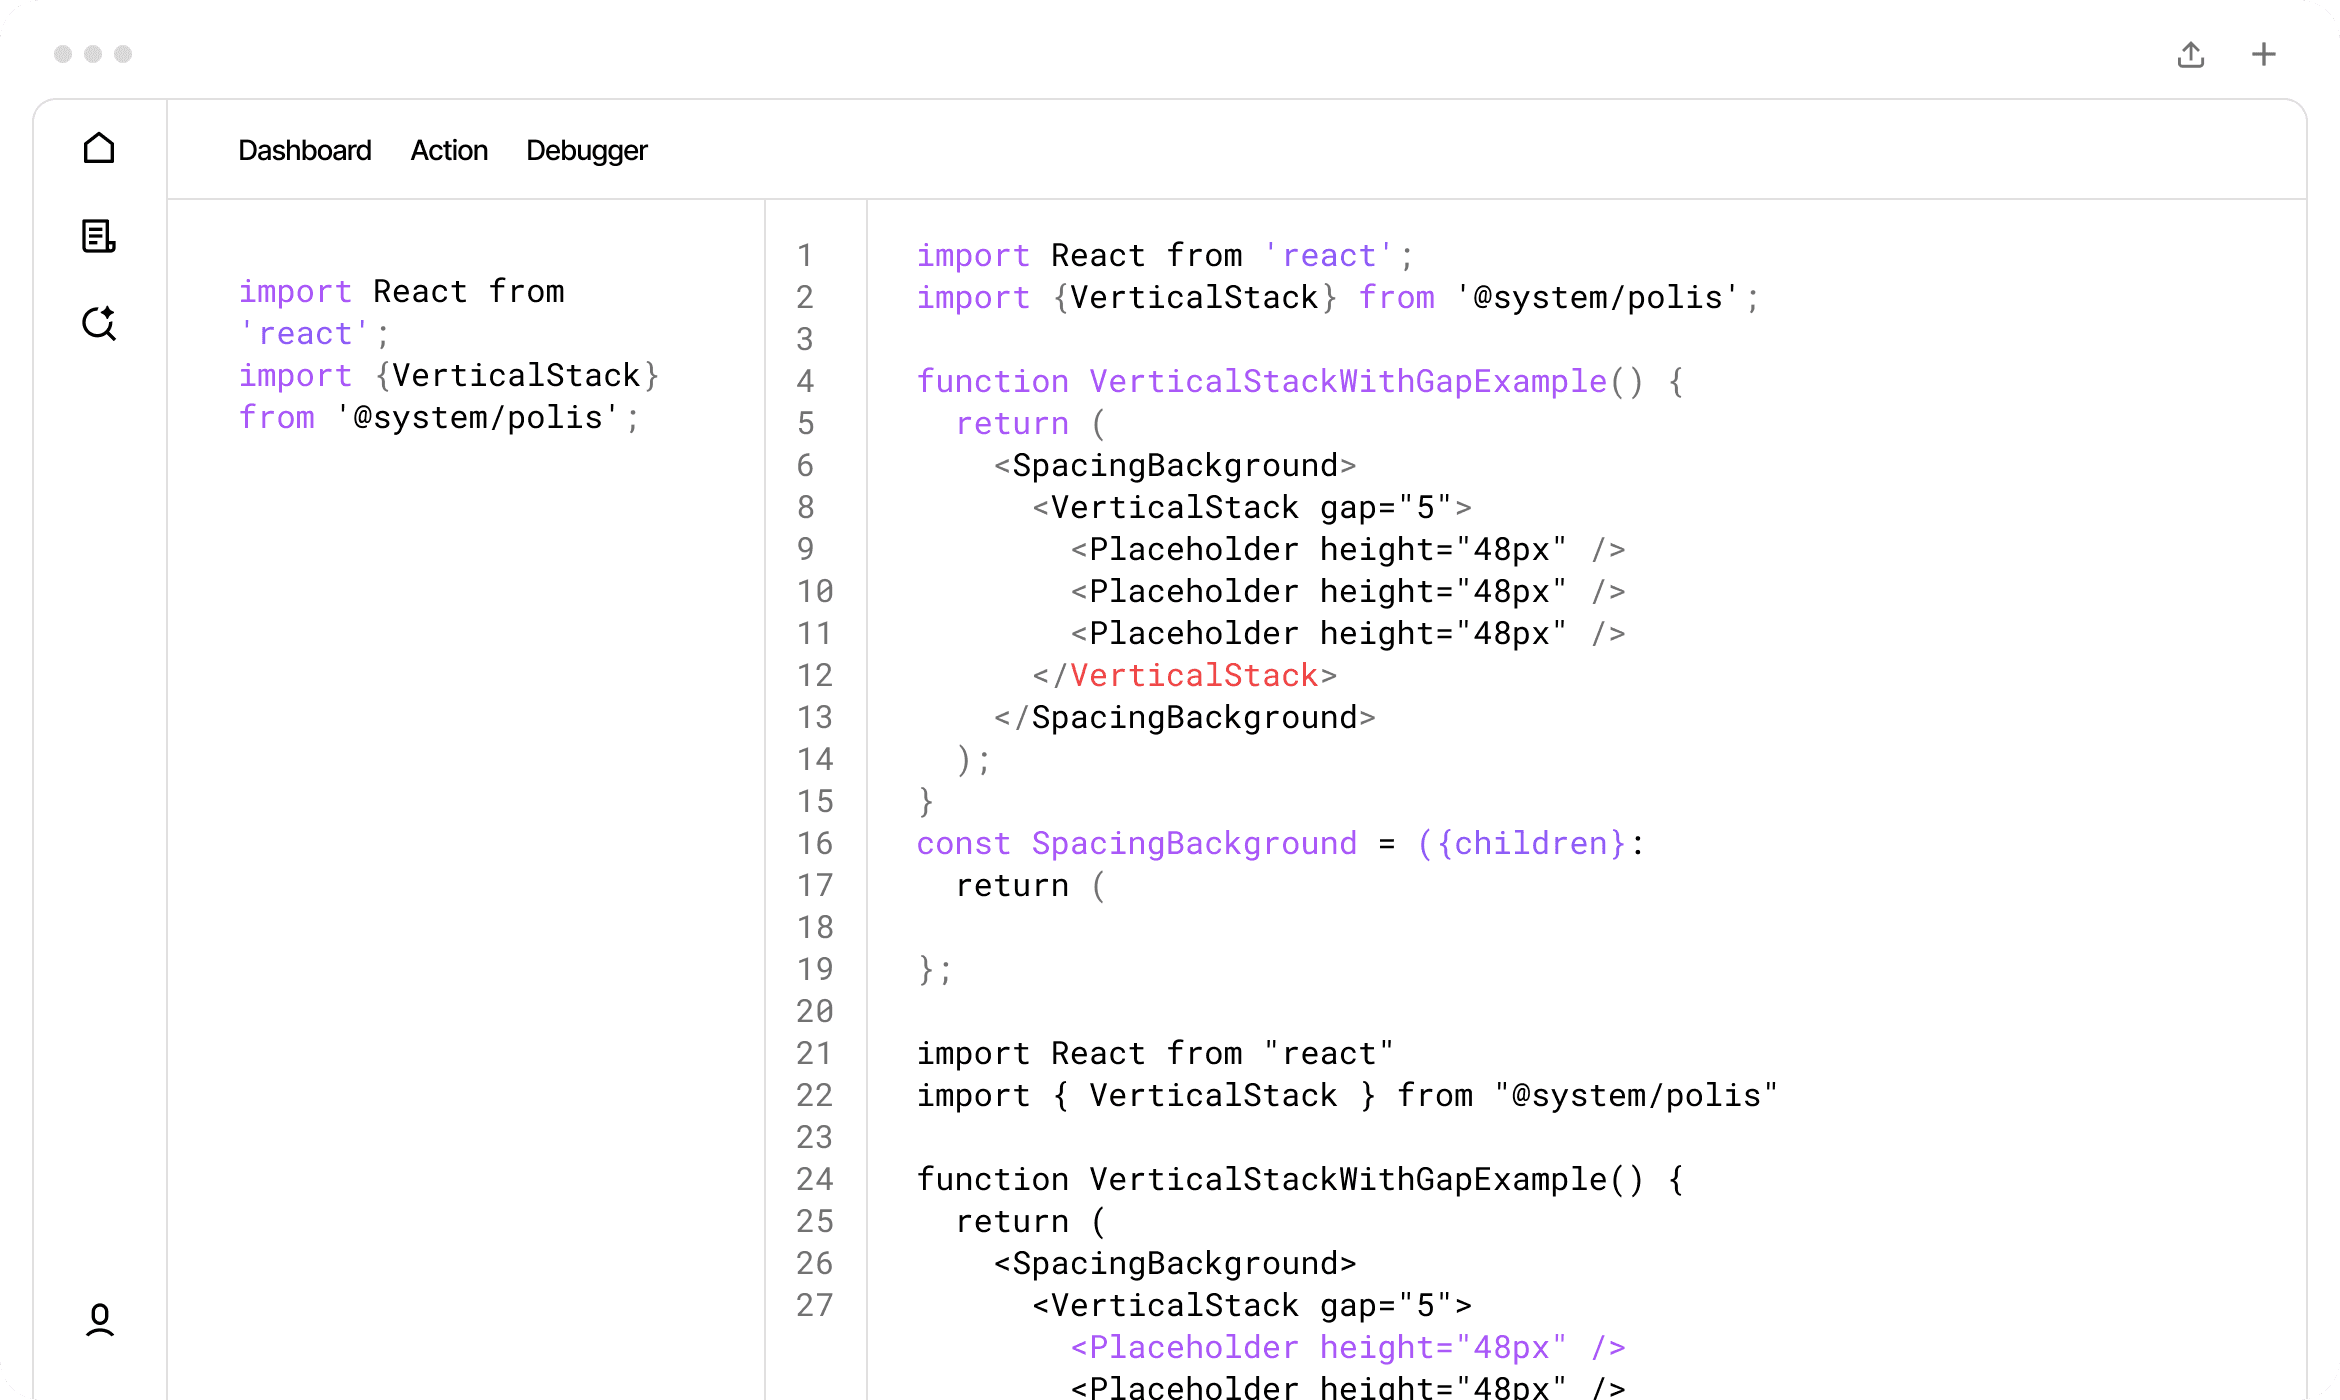Switch to the Dashboard tab
Viewport: 2340px width, 1400px height.
click(304, 150)
